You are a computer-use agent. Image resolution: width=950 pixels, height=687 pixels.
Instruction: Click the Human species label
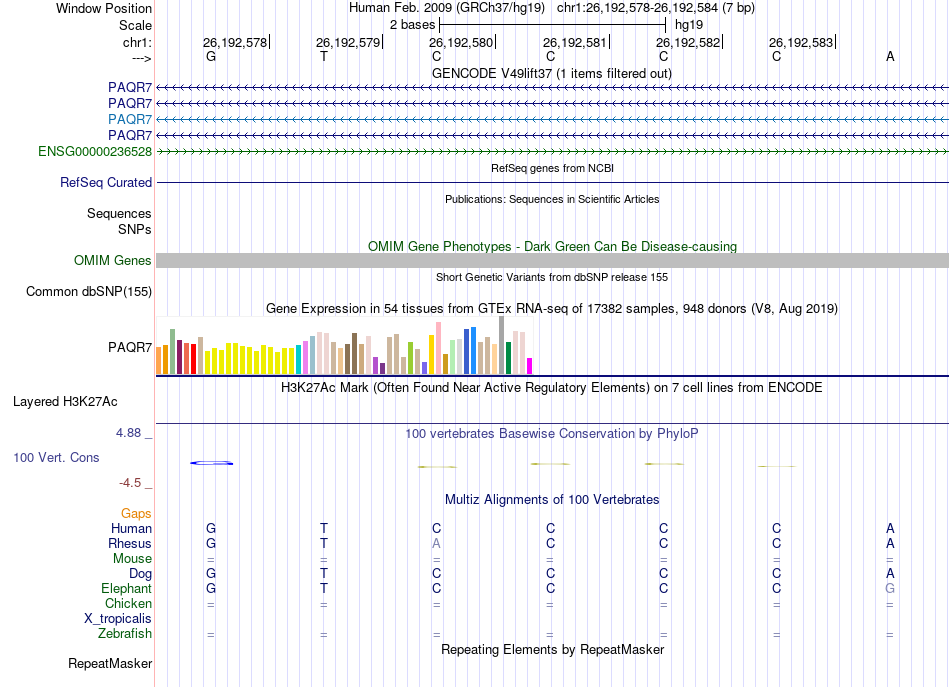pos(131,528)
